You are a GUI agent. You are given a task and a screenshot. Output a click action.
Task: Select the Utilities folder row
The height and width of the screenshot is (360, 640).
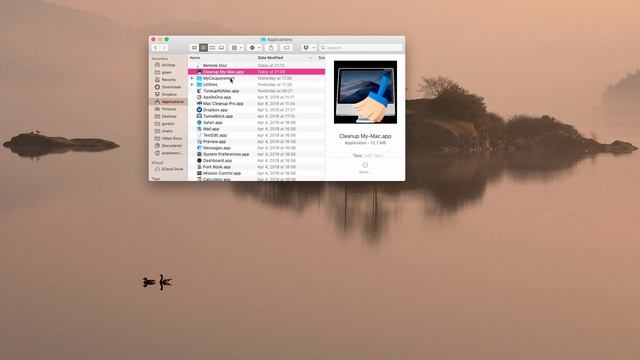tap(256, 84)
